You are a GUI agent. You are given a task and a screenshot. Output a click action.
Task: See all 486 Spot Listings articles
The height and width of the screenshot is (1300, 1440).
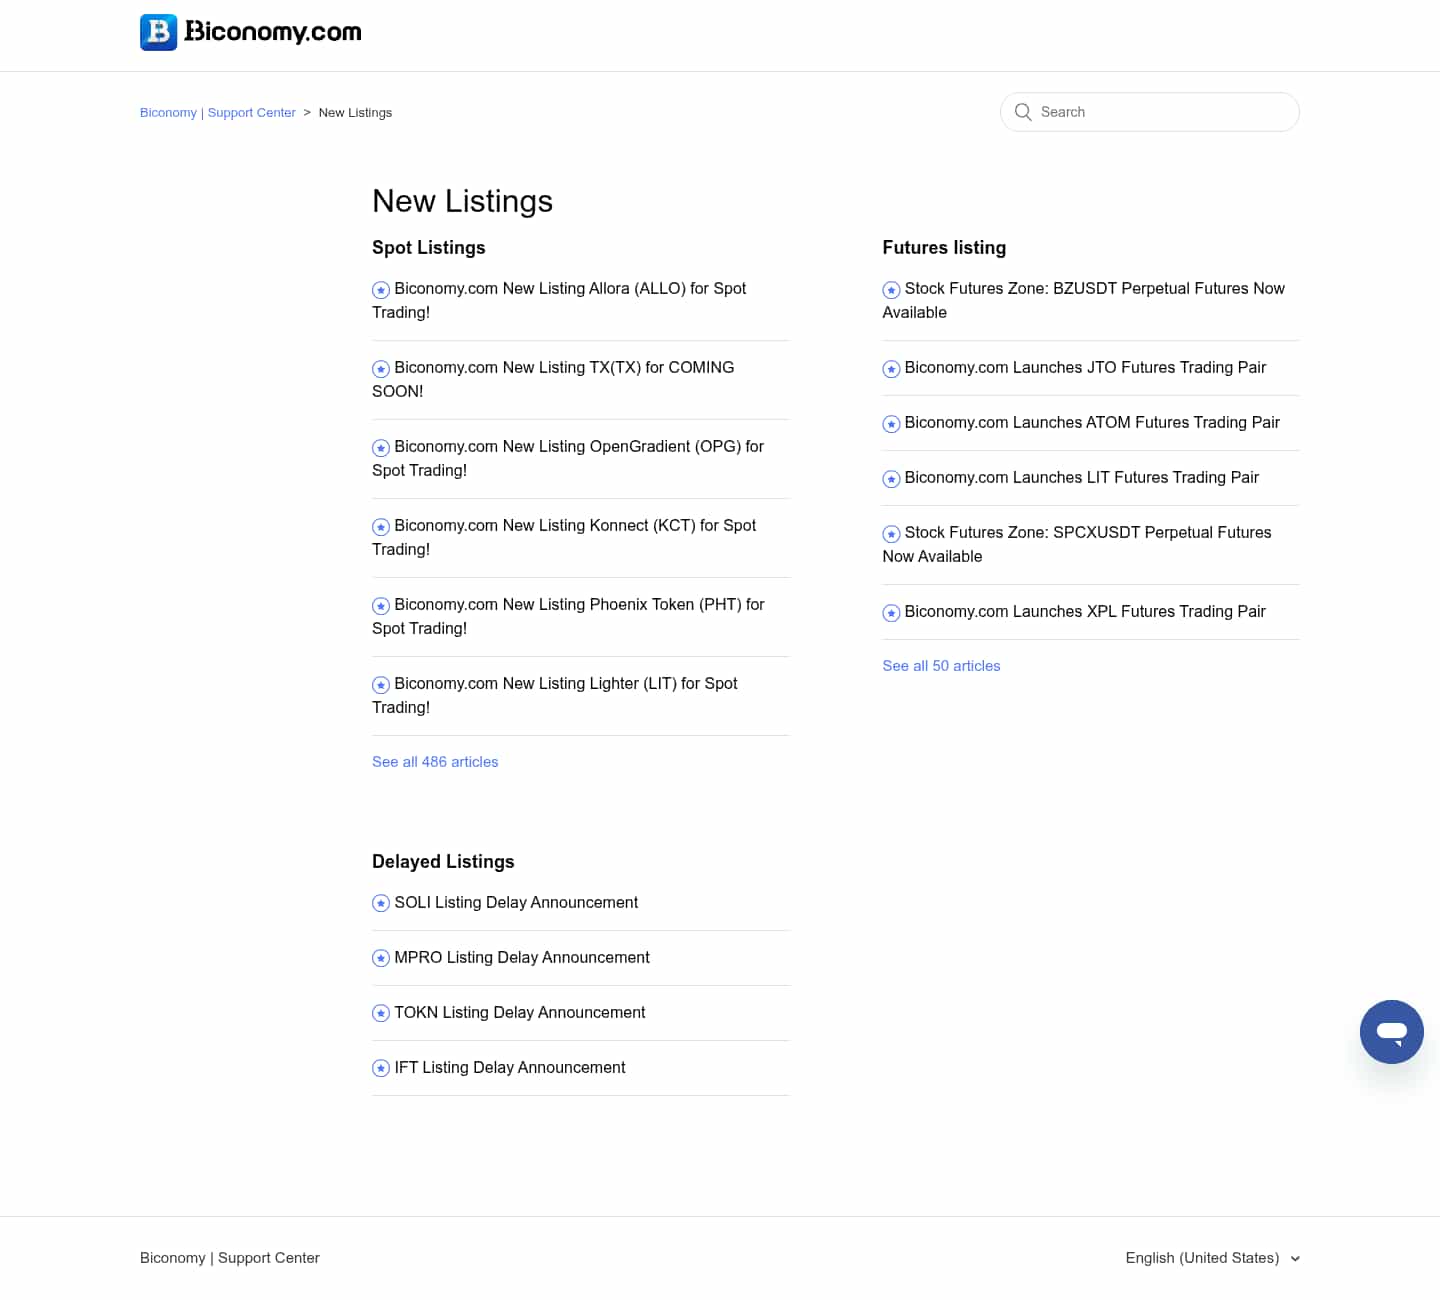tap(435, 762)
